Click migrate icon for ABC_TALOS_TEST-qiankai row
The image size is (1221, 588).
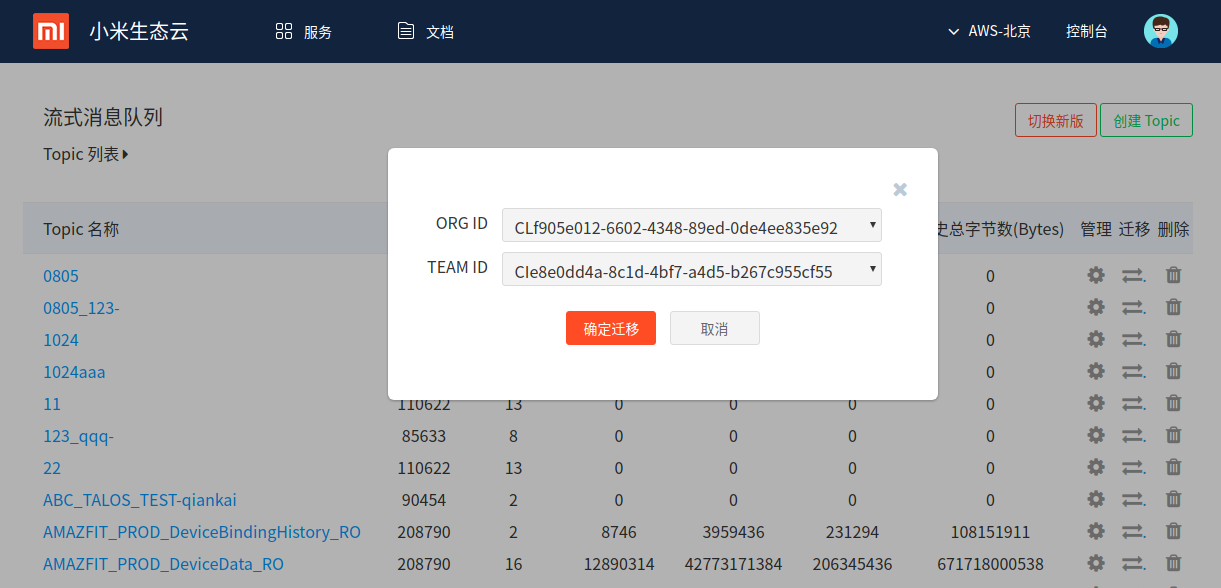tap(1133, 500)
